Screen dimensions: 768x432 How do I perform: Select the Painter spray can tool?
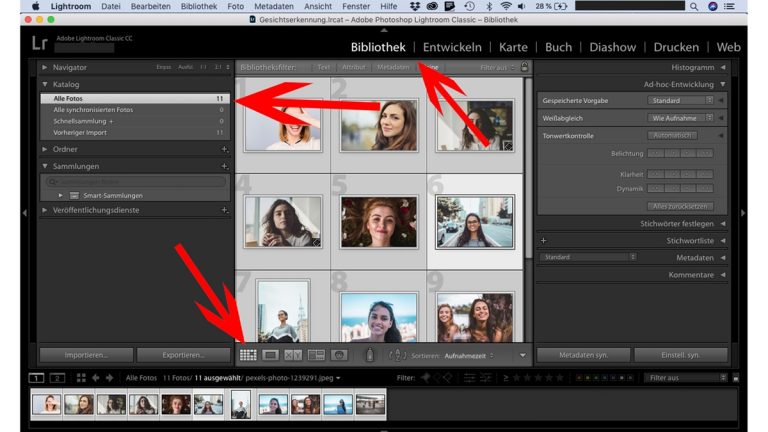coord(368,355)
